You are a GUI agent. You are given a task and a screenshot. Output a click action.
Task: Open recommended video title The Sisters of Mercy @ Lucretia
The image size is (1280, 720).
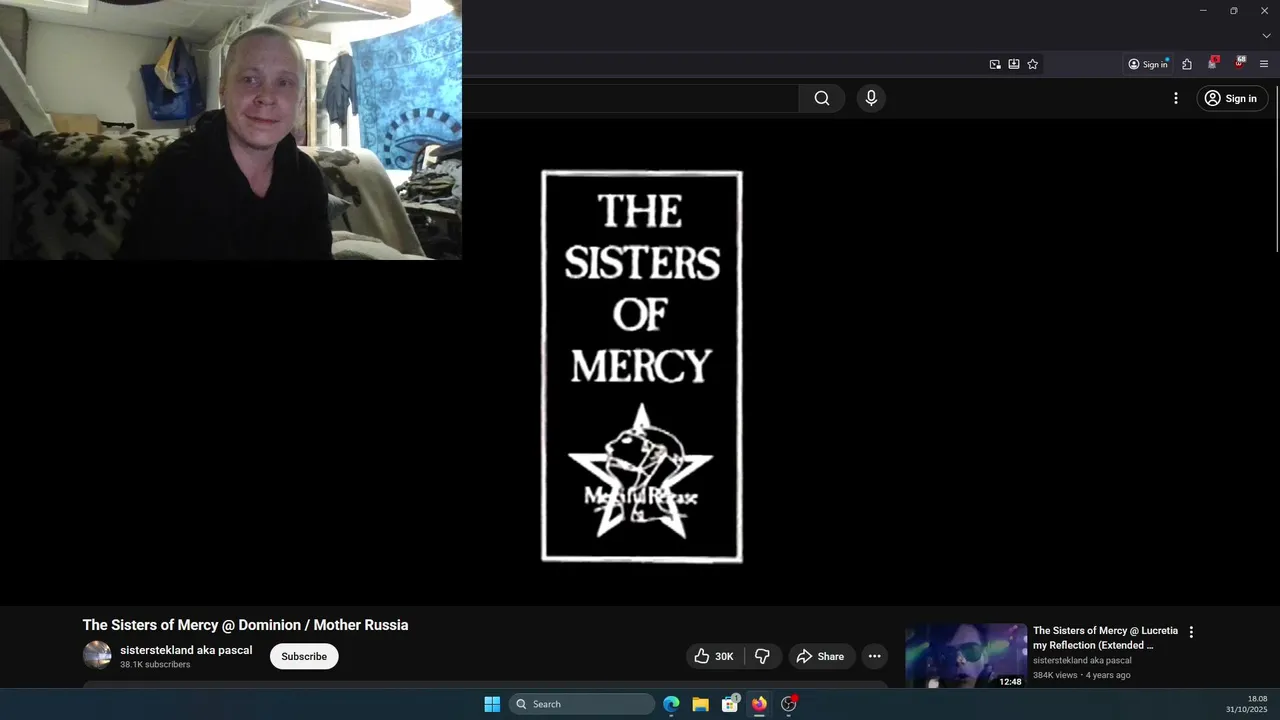click(1105, 638)
